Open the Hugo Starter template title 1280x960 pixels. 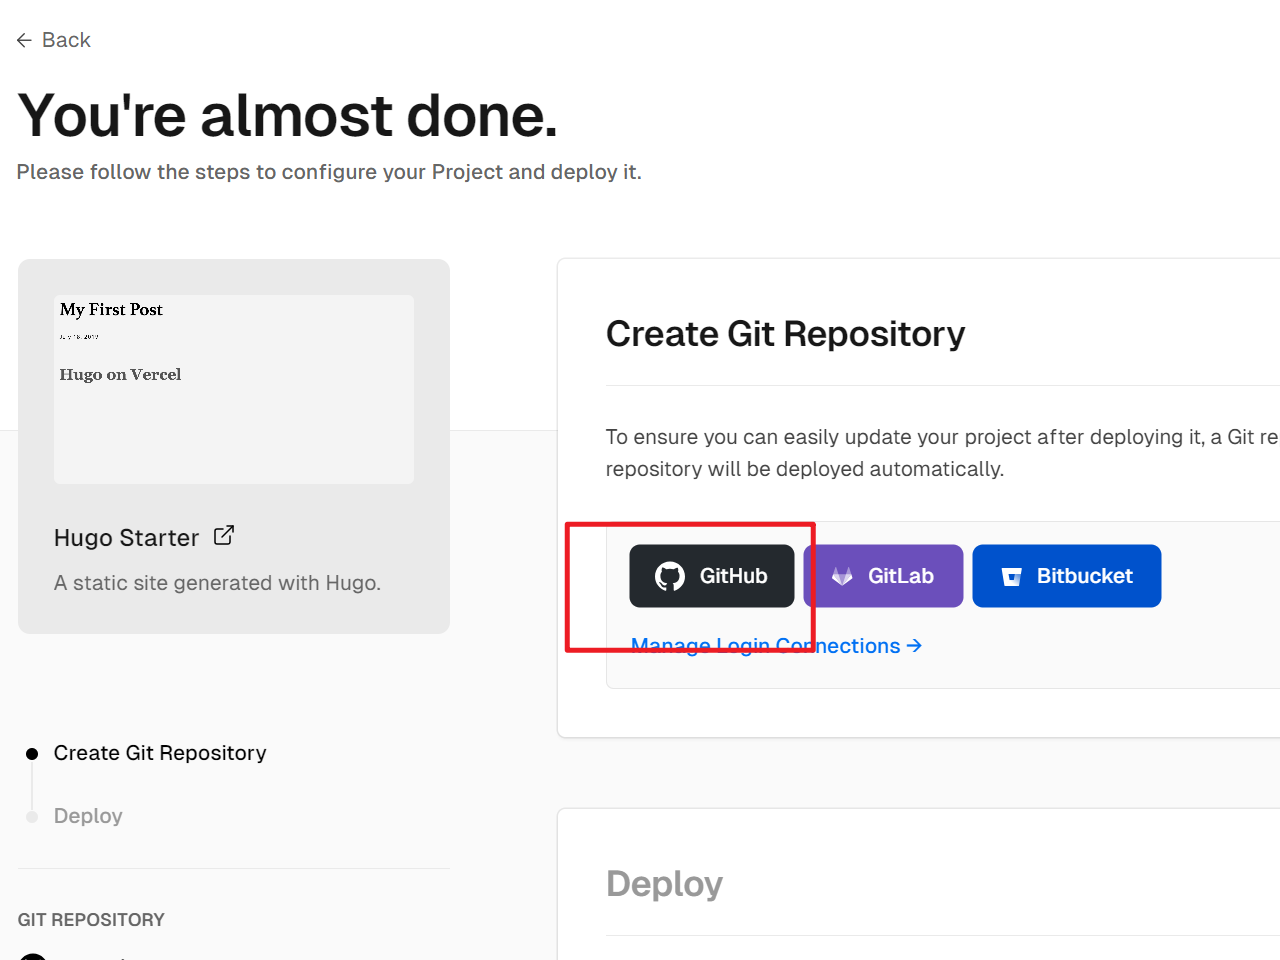click(126, 538)
